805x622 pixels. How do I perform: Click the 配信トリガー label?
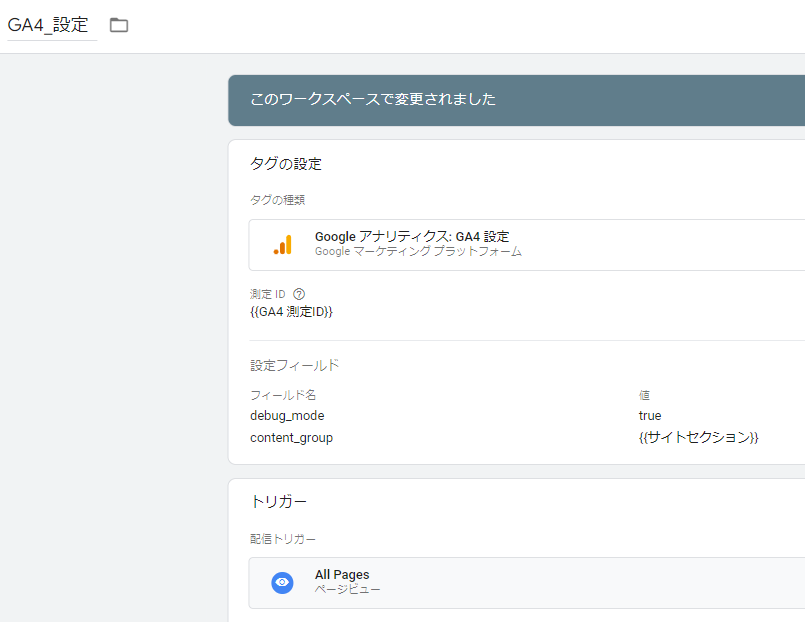(283, 539)
